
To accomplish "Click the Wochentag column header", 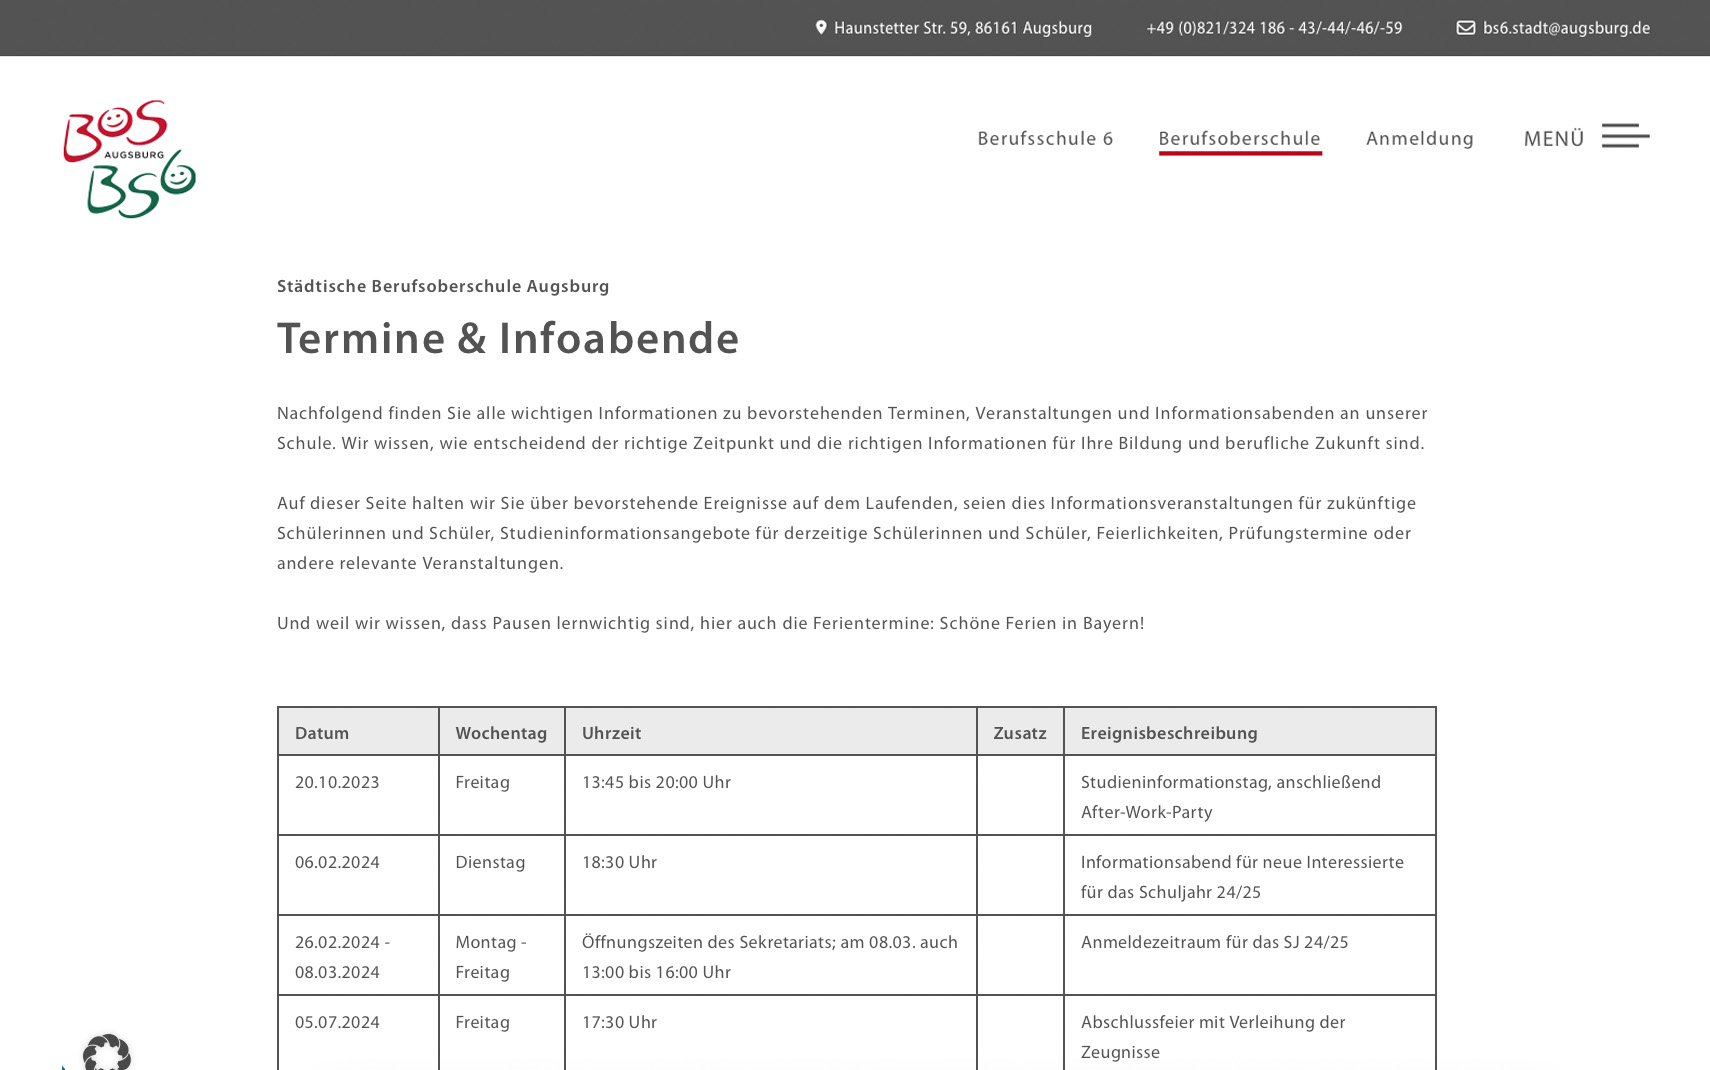I will (x=501, y=732).
